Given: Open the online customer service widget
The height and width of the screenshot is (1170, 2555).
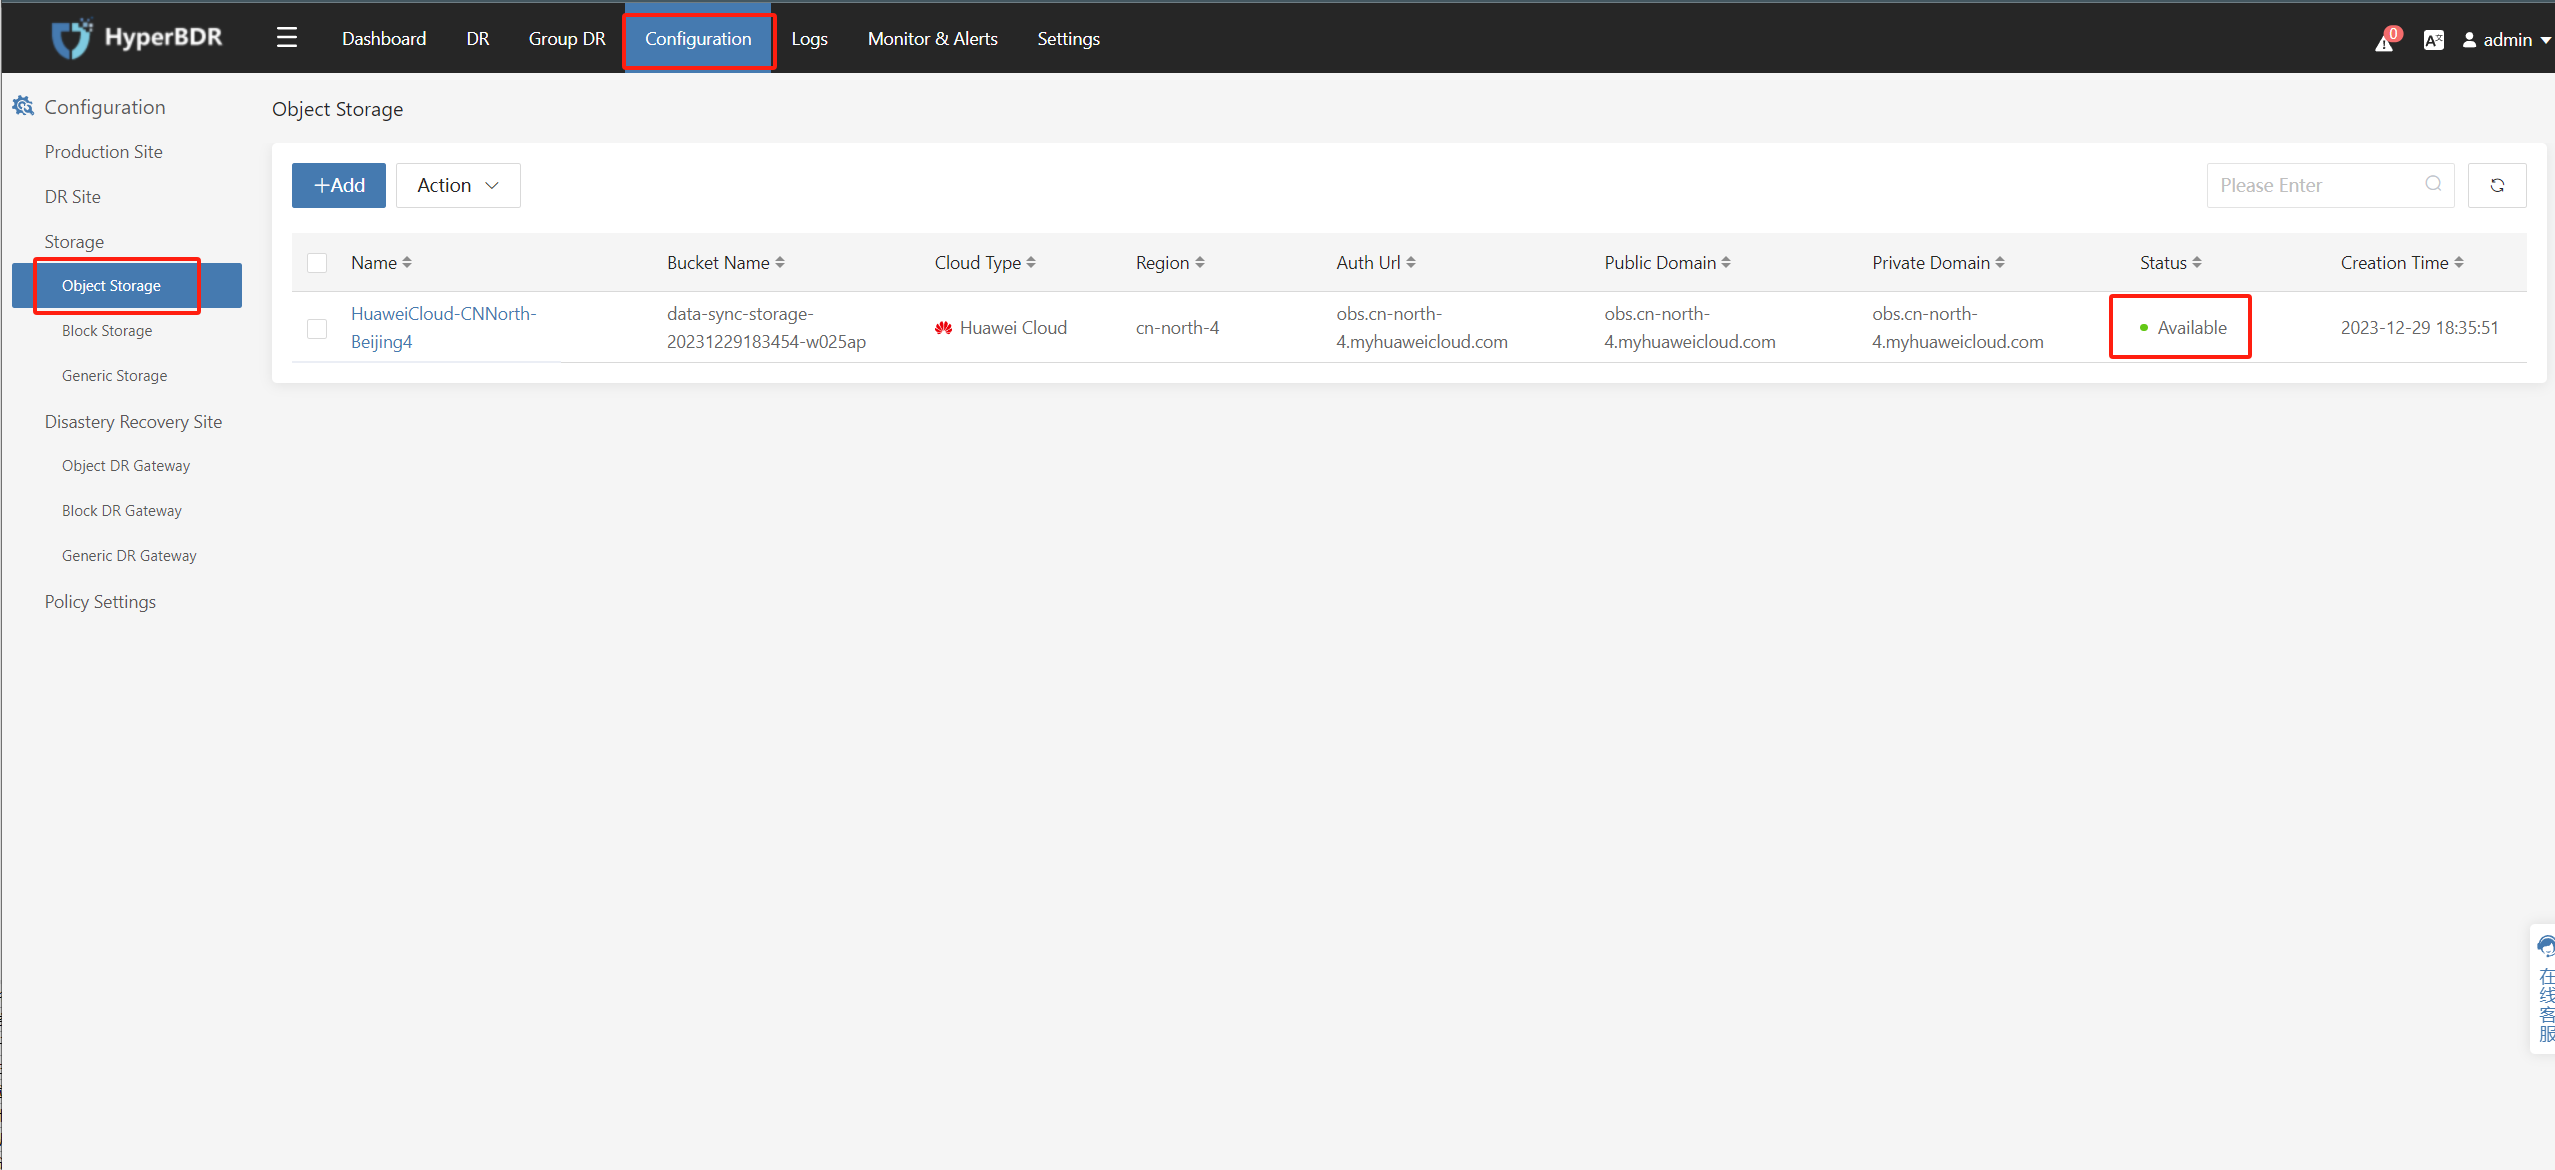Looking at the screenshot, I should (2545, 988).
